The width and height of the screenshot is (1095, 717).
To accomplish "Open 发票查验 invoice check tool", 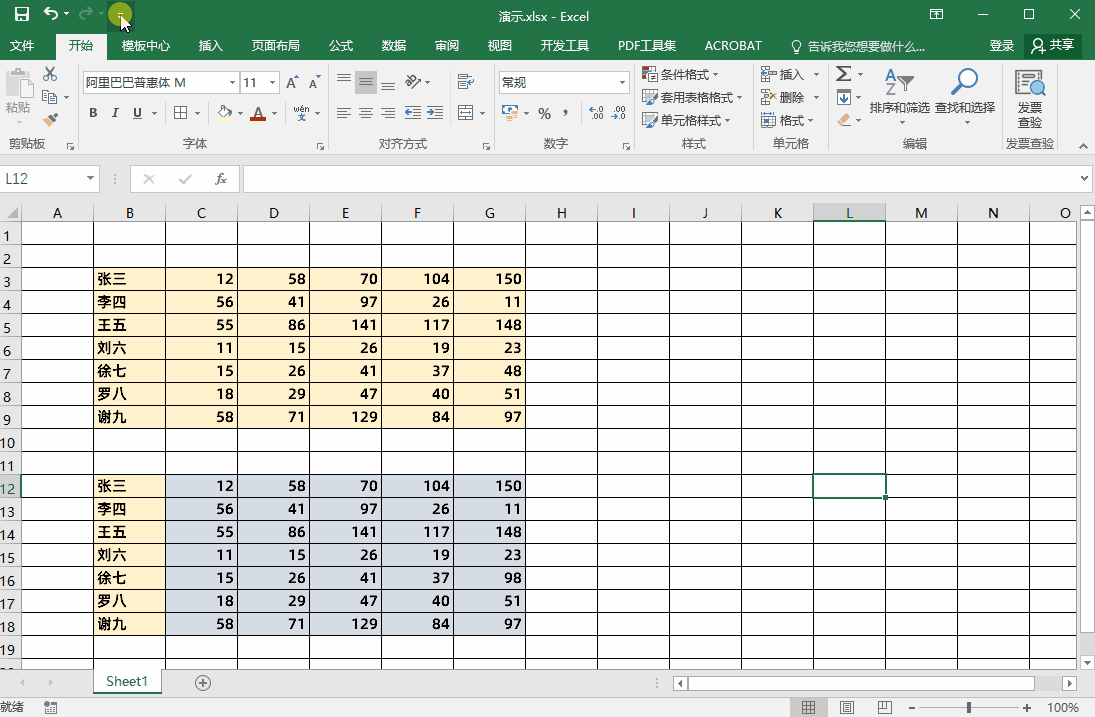I will pyautogui.click(x=1030, y=99).
